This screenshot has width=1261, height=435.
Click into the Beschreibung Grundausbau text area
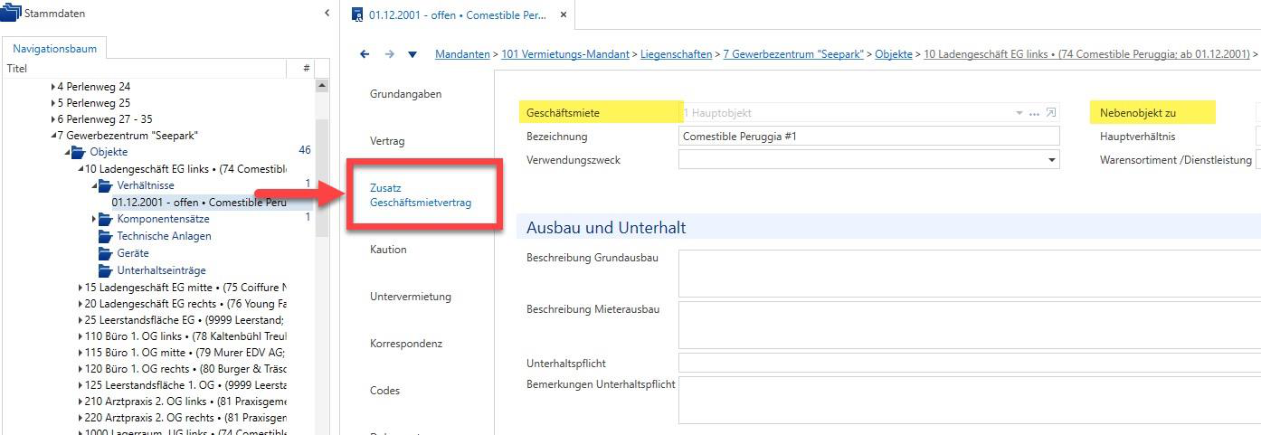click(x=969, y=273)
